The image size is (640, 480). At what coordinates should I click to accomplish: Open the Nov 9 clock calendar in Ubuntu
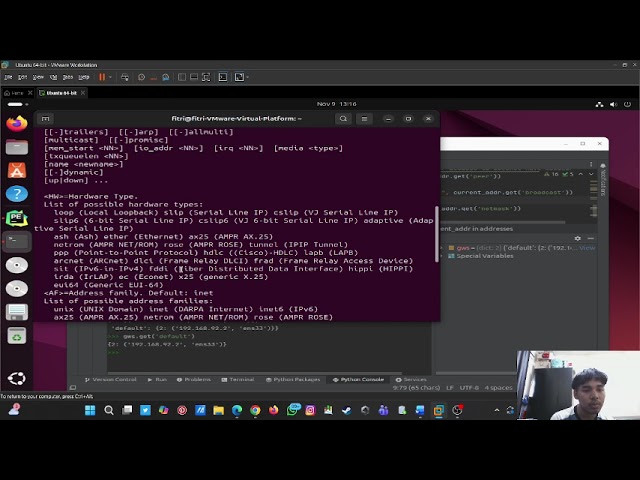click(x=337, y=104)
